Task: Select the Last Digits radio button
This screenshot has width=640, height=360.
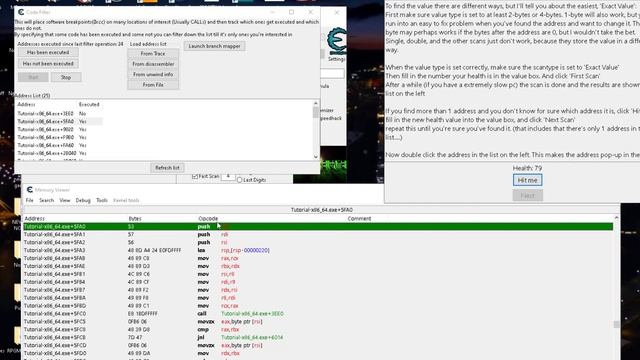Action: [240, 180]
